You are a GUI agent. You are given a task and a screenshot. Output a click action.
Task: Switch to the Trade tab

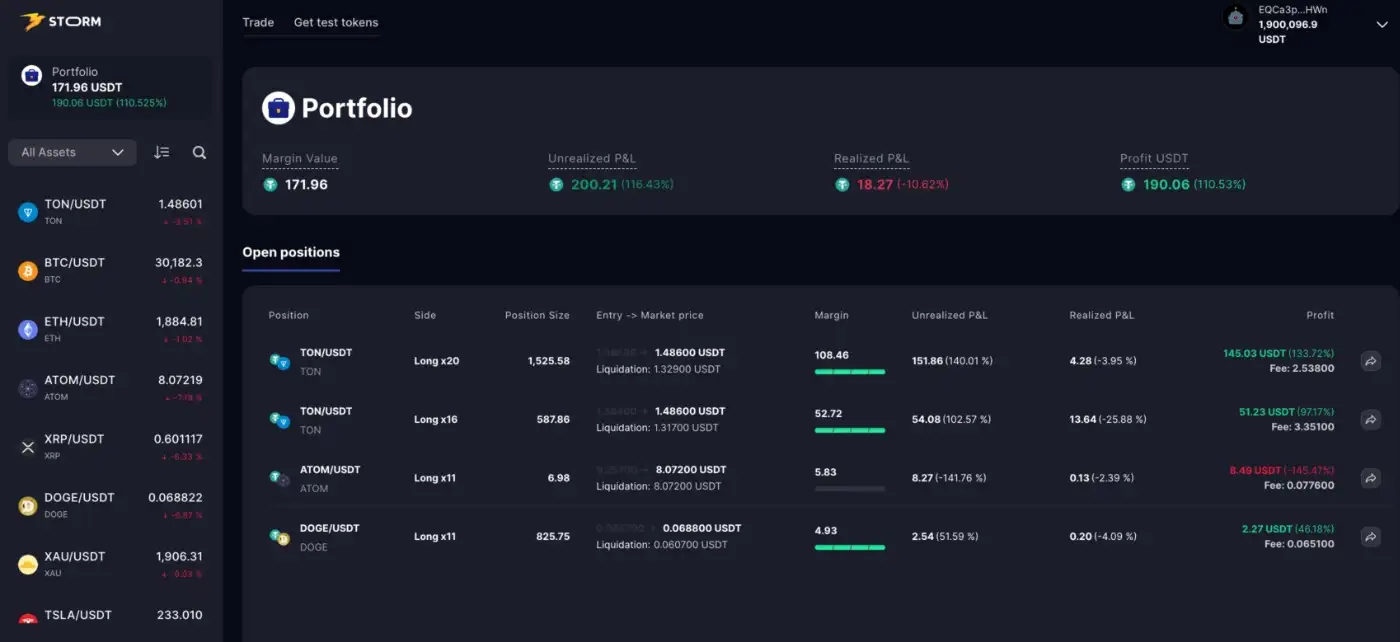(x=258, y=22)
